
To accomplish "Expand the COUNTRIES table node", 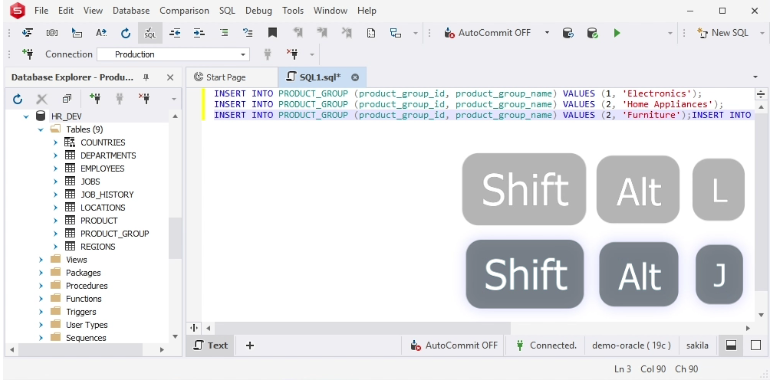I will [55, 143].
